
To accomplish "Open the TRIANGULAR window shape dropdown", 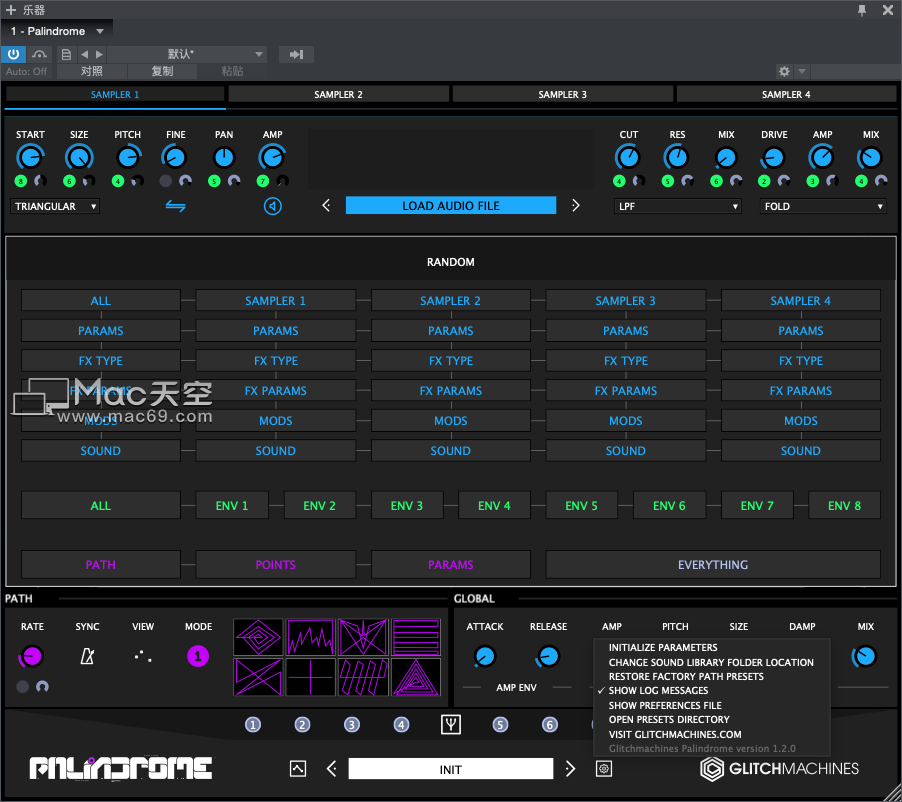I will (55, 206).
